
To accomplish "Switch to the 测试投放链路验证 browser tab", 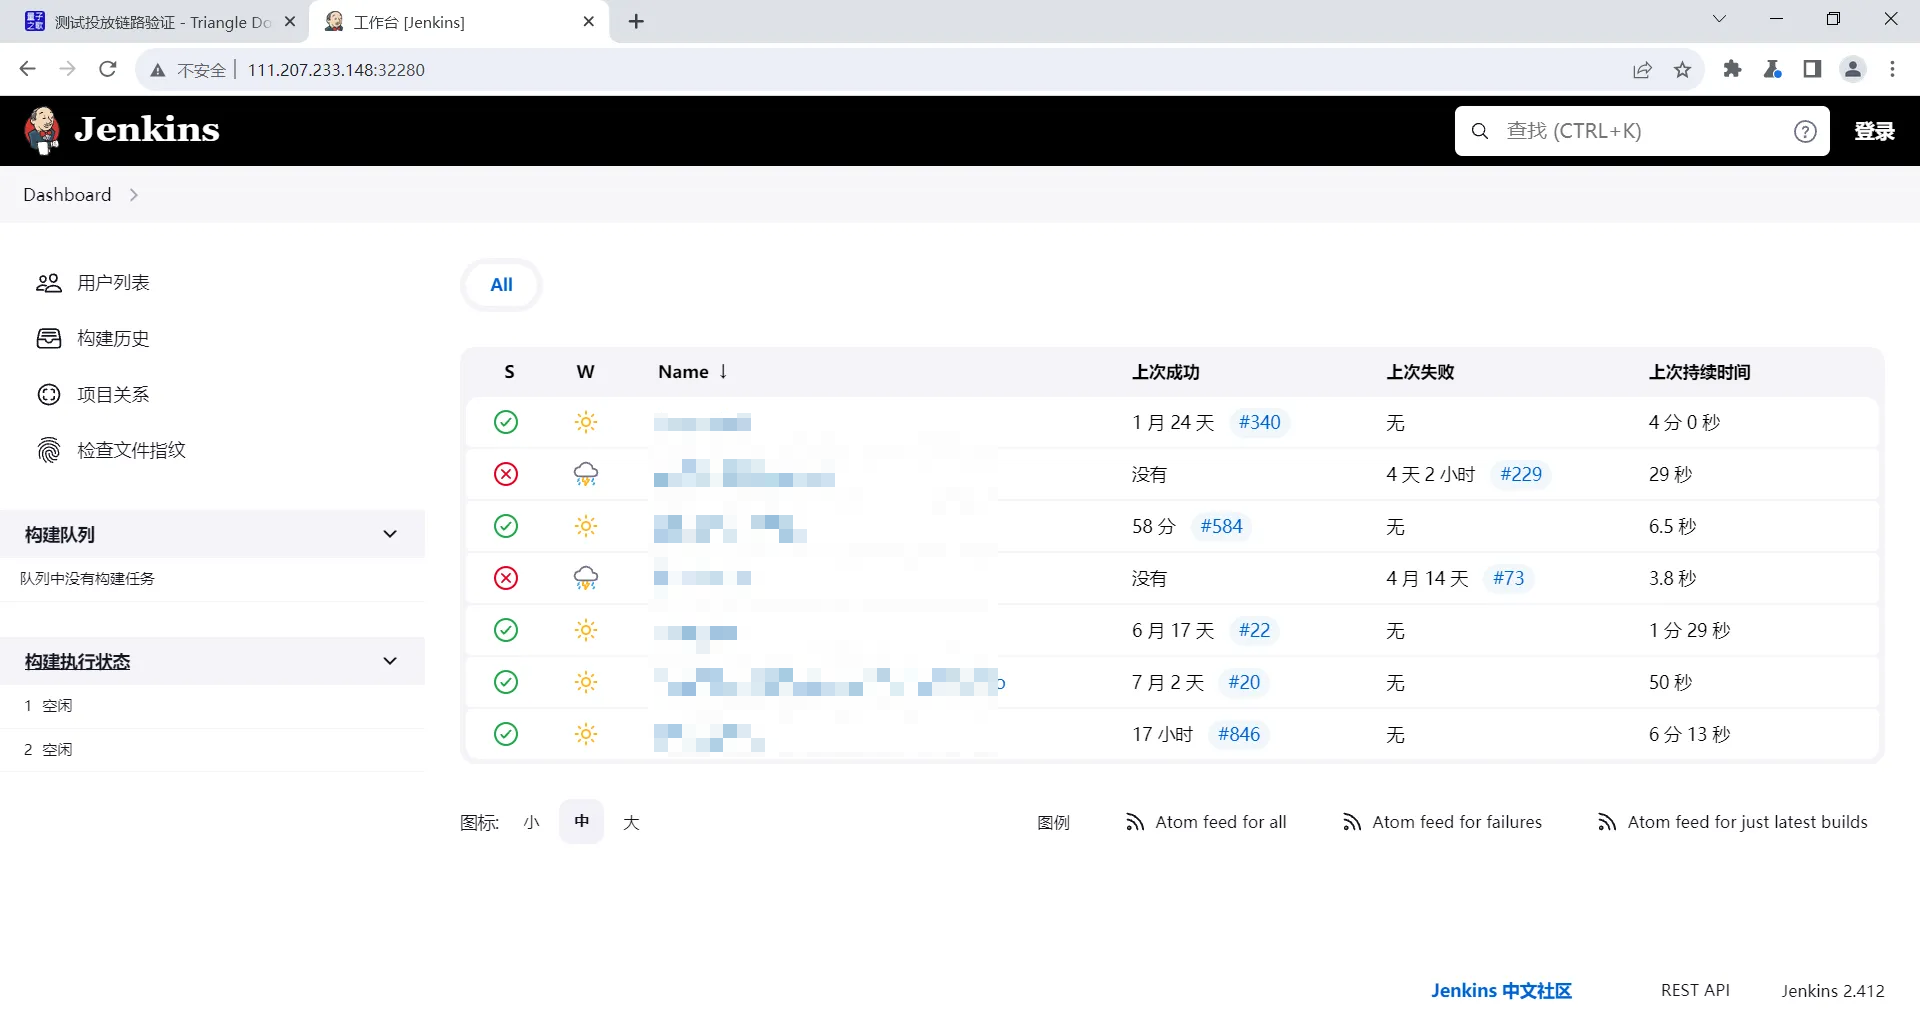I will 160,22.
